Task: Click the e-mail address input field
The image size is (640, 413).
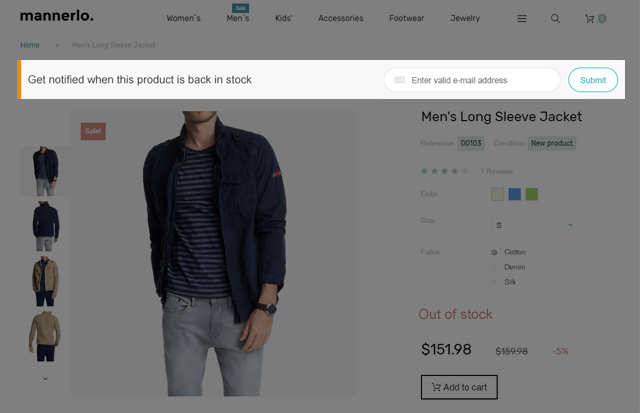Action: tap(480, 80)
